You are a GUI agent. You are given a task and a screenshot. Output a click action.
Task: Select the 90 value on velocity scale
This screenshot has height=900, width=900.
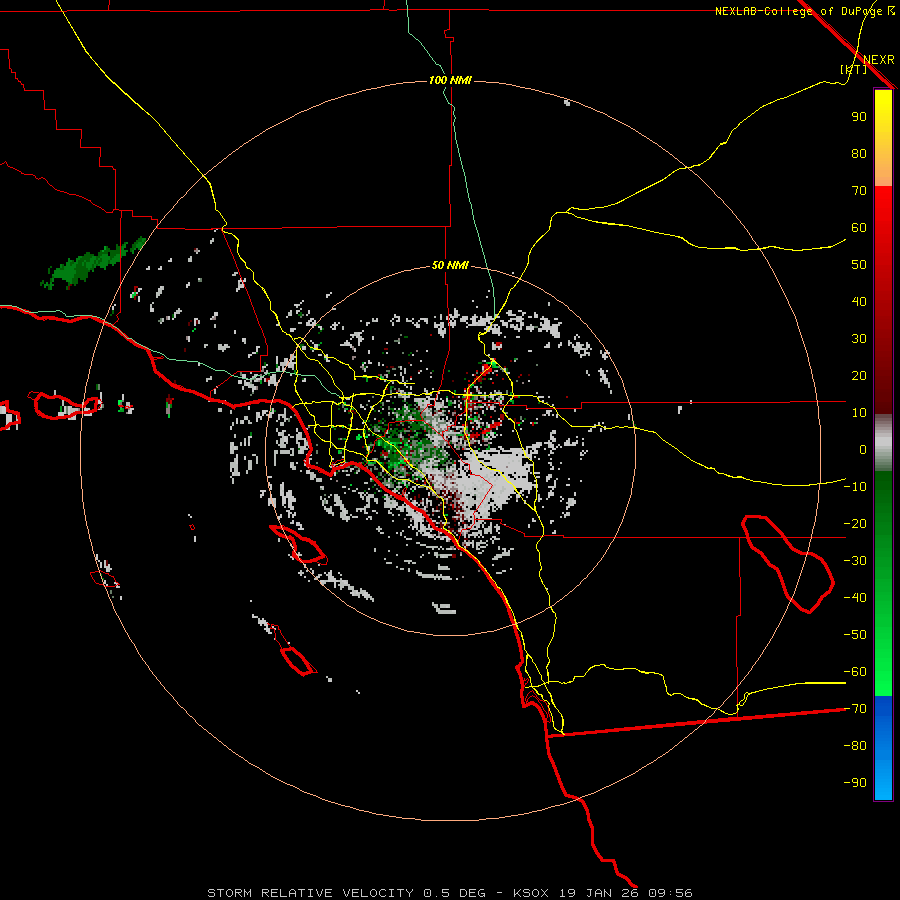859,117
